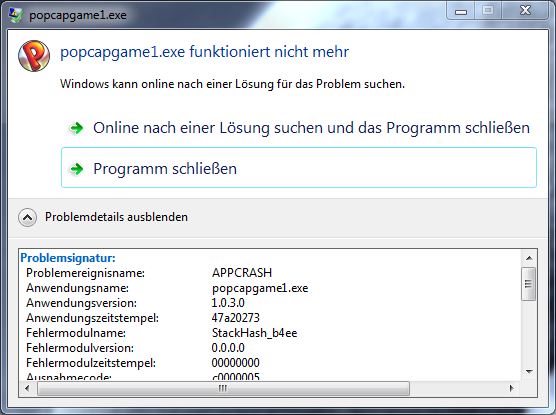Click the PopCap logo icon in dialog

point(34,56)
